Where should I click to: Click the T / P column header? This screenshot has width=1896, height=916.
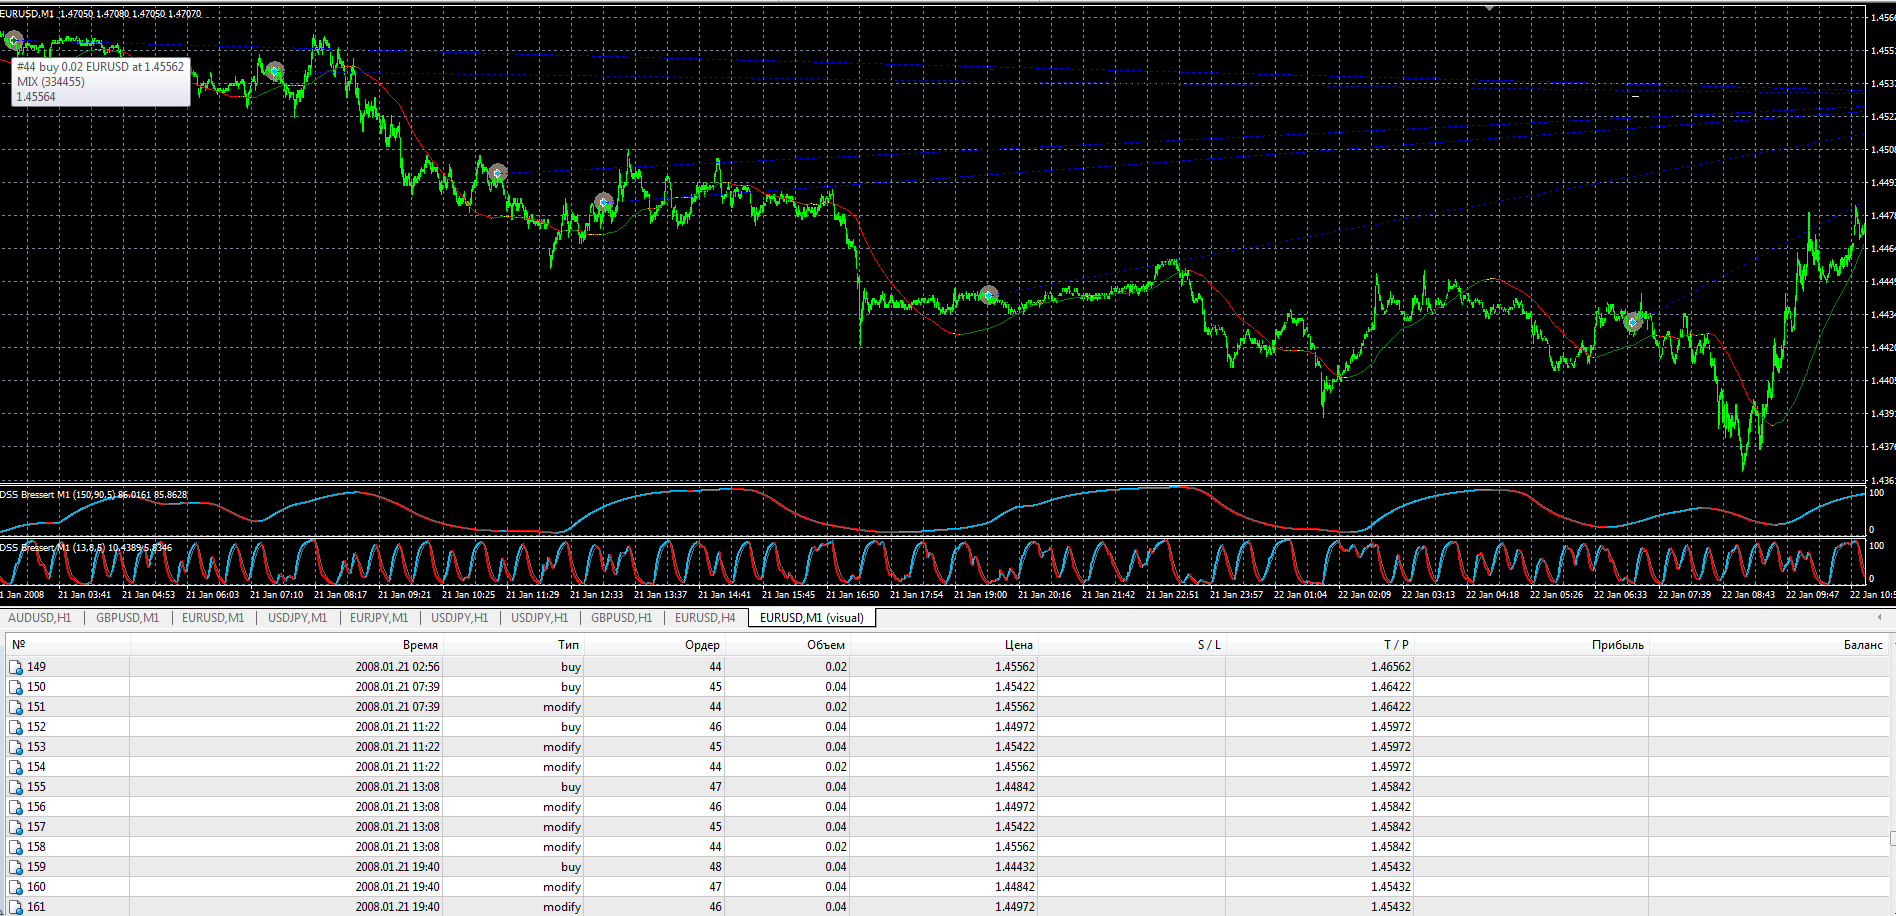[x=1320, y=645]
